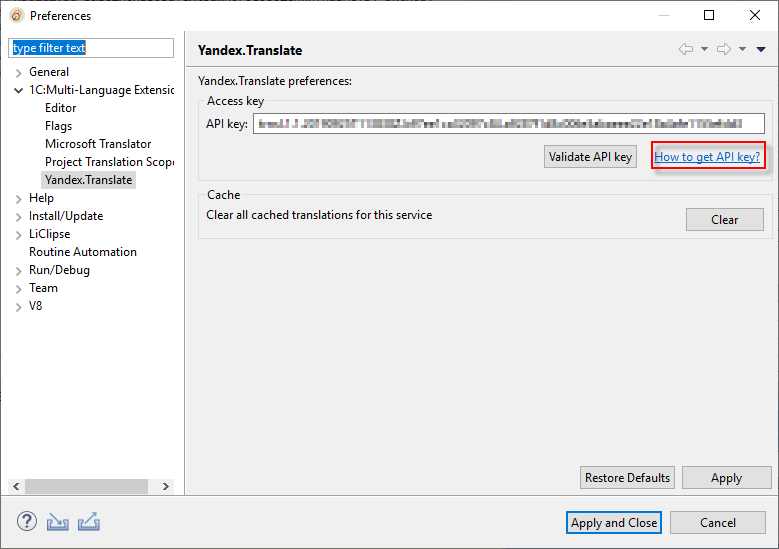Collapse the 1C:Multi-Language Extension node

coord(19,90)
